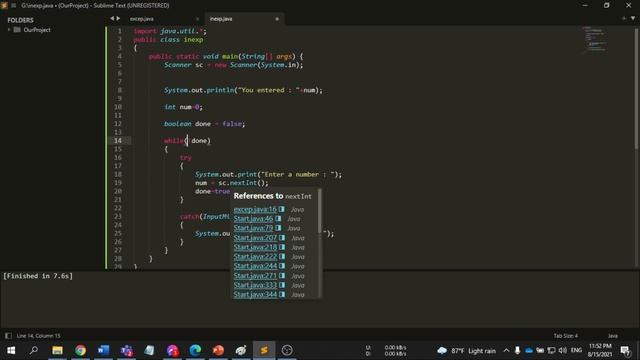Select the OurProject folder
Viewport: 640px width, 360px height.
(x=37, y=30)
